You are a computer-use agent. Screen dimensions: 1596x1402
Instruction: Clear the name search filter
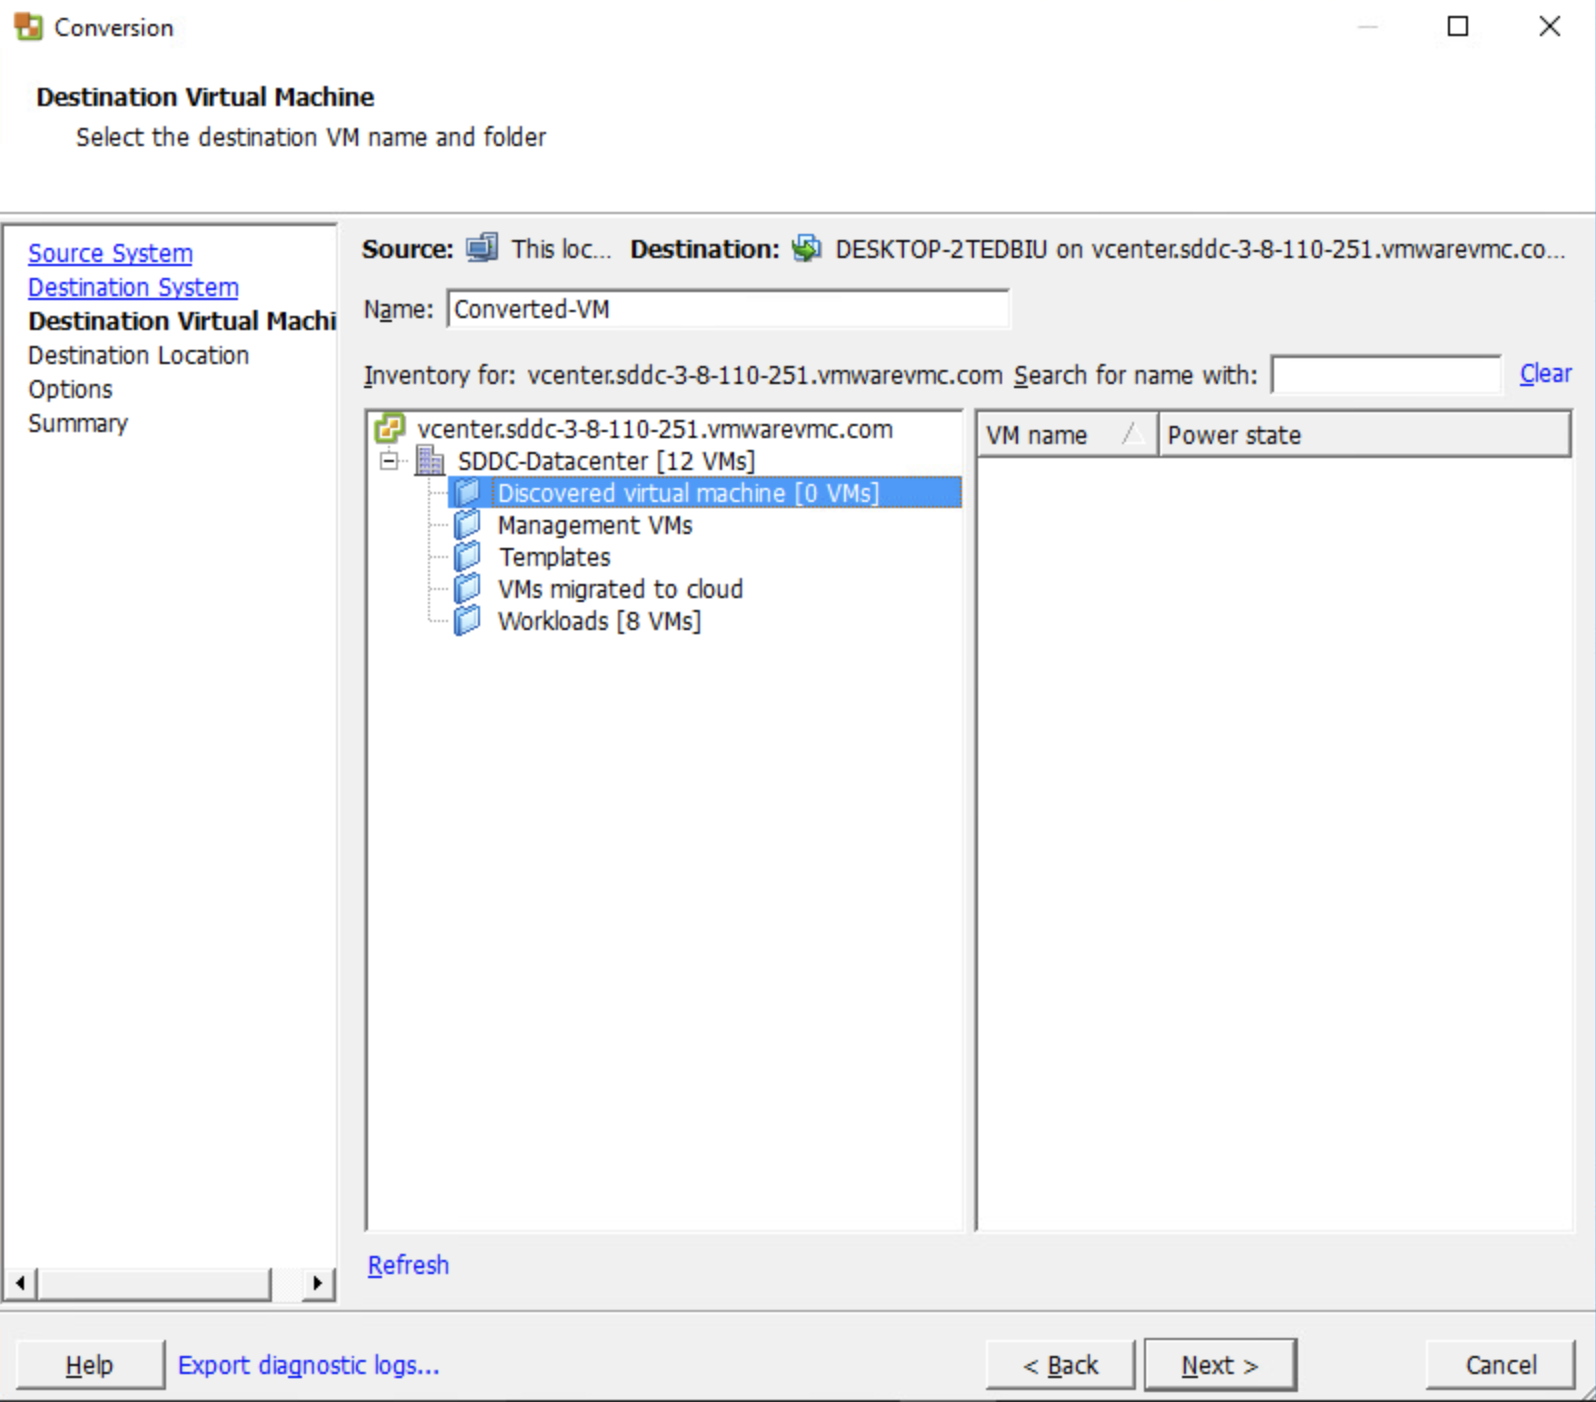1545,374
